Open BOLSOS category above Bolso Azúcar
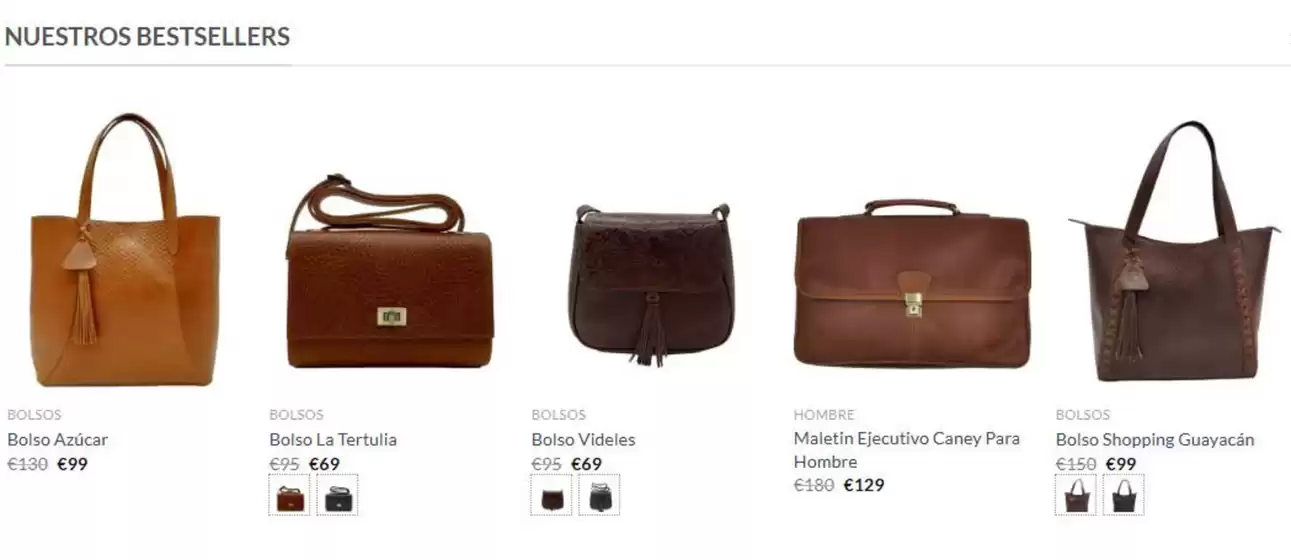 (34, 414)
